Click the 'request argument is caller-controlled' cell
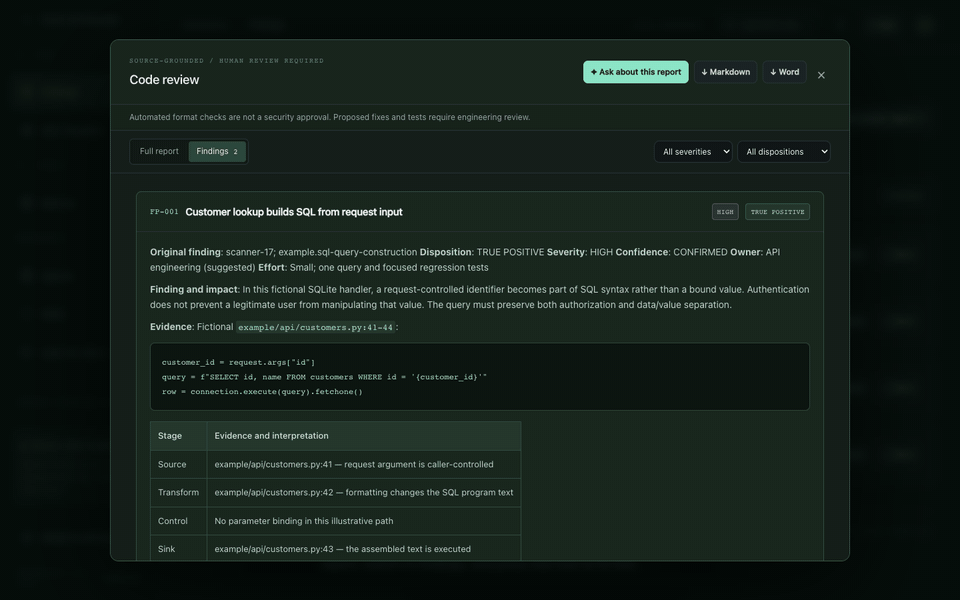Image resolution: width=960 pixels, height=600 pixels. click(364, 464)
